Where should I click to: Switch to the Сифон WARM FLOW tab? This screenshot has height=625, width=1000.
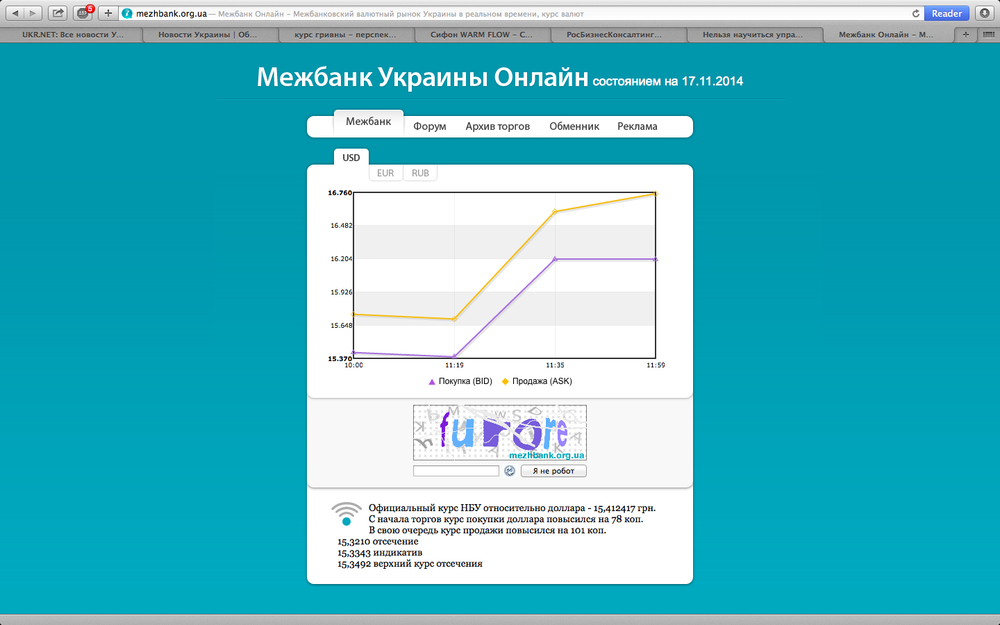click(x=482, y=34)
